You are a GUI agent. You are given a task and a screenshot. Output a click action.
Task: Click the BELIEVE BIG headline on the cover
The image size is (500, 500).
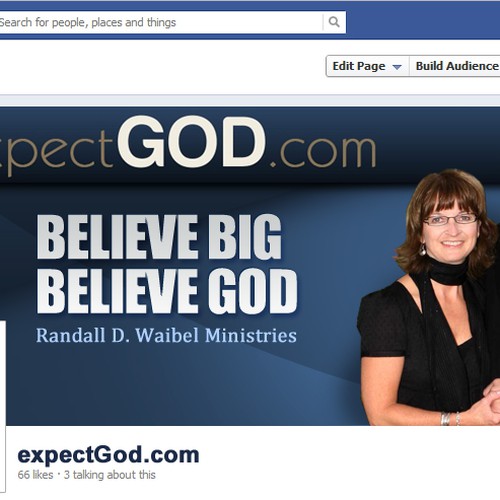159,236
